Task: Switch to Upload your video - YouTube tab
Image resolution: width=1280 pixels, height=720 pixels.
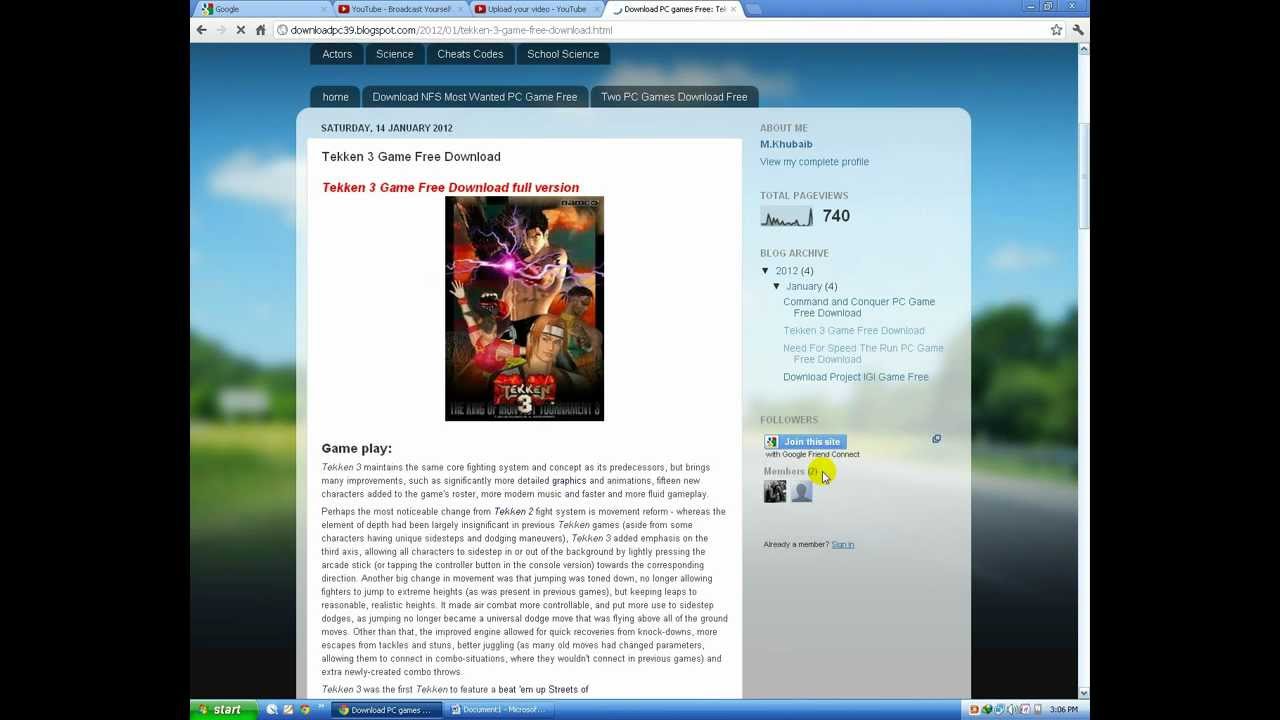Action: pos(536,9)
